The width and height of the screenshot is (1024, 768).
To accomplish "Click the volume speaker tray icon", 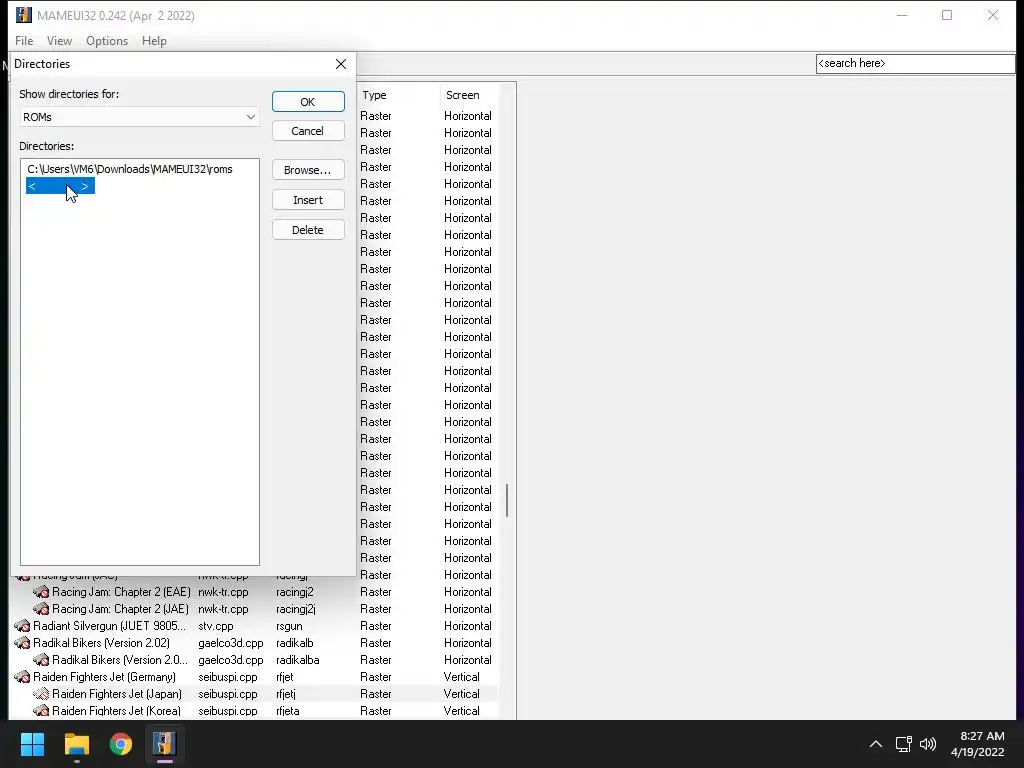I will 928,744.
